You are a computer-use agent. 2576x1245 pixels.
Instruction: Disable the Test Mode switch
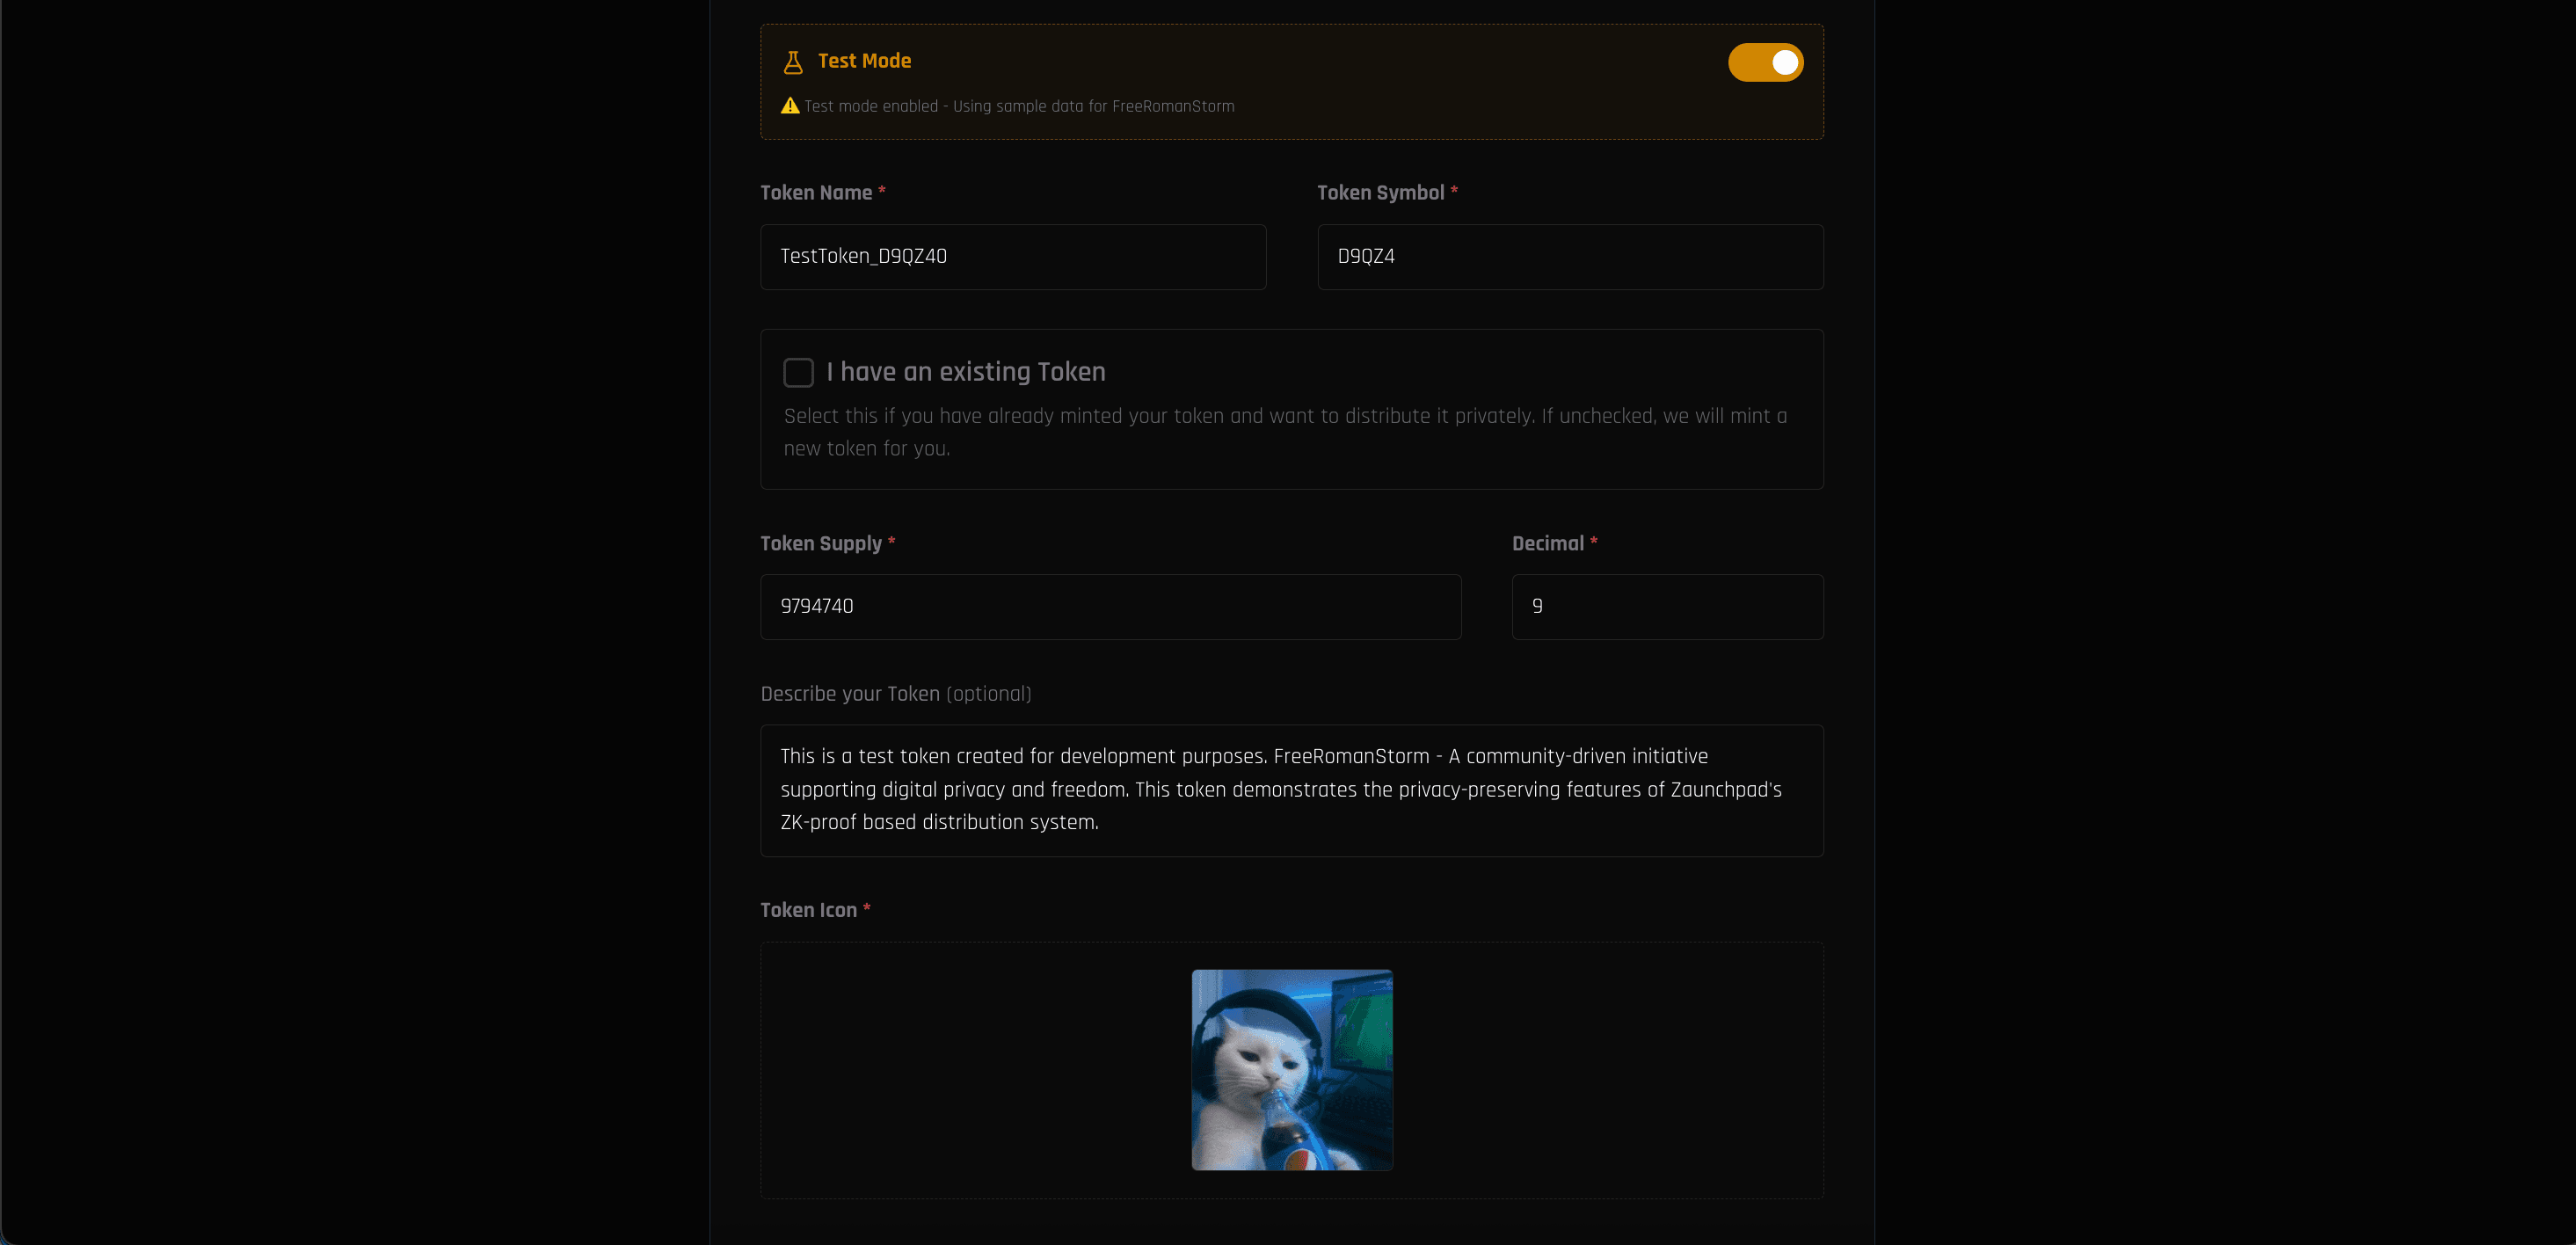(x=1765, y=62)
